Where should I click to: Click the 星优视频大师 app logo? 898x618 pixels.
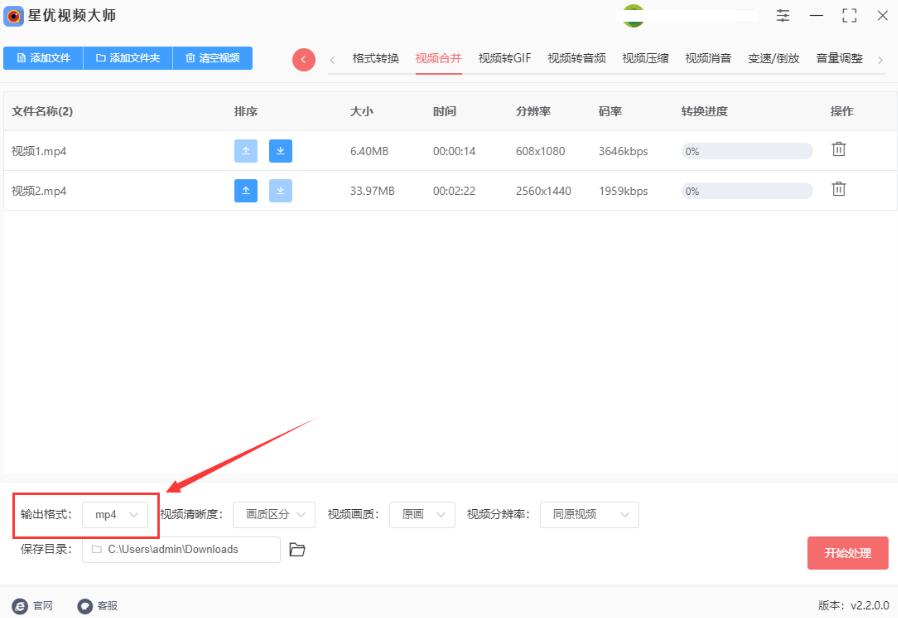tap(14, 16)
